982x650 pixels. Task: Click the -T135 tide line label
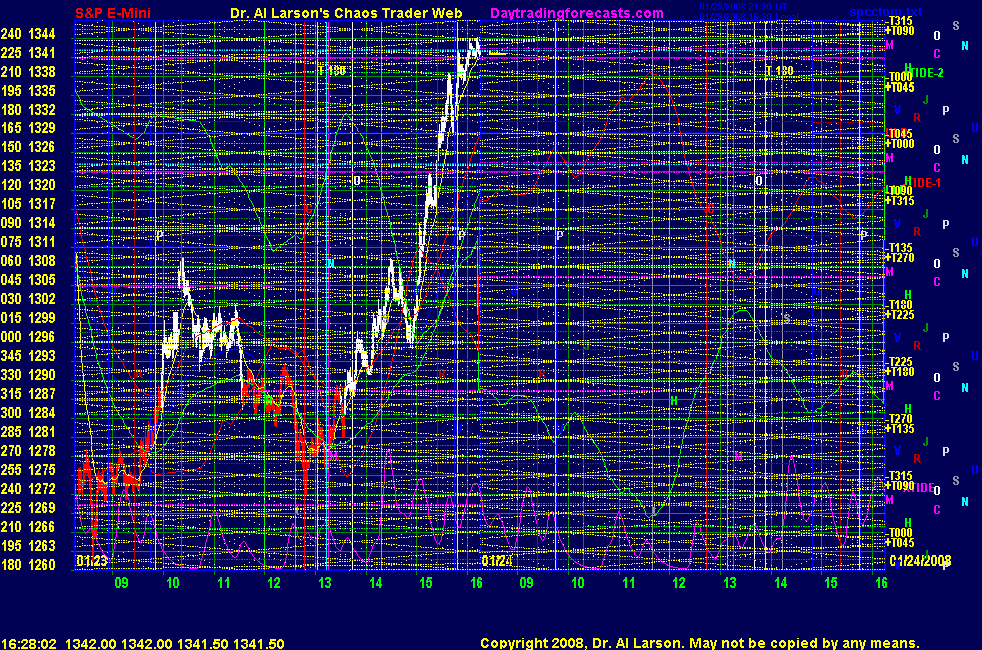(x=901, y=248)
